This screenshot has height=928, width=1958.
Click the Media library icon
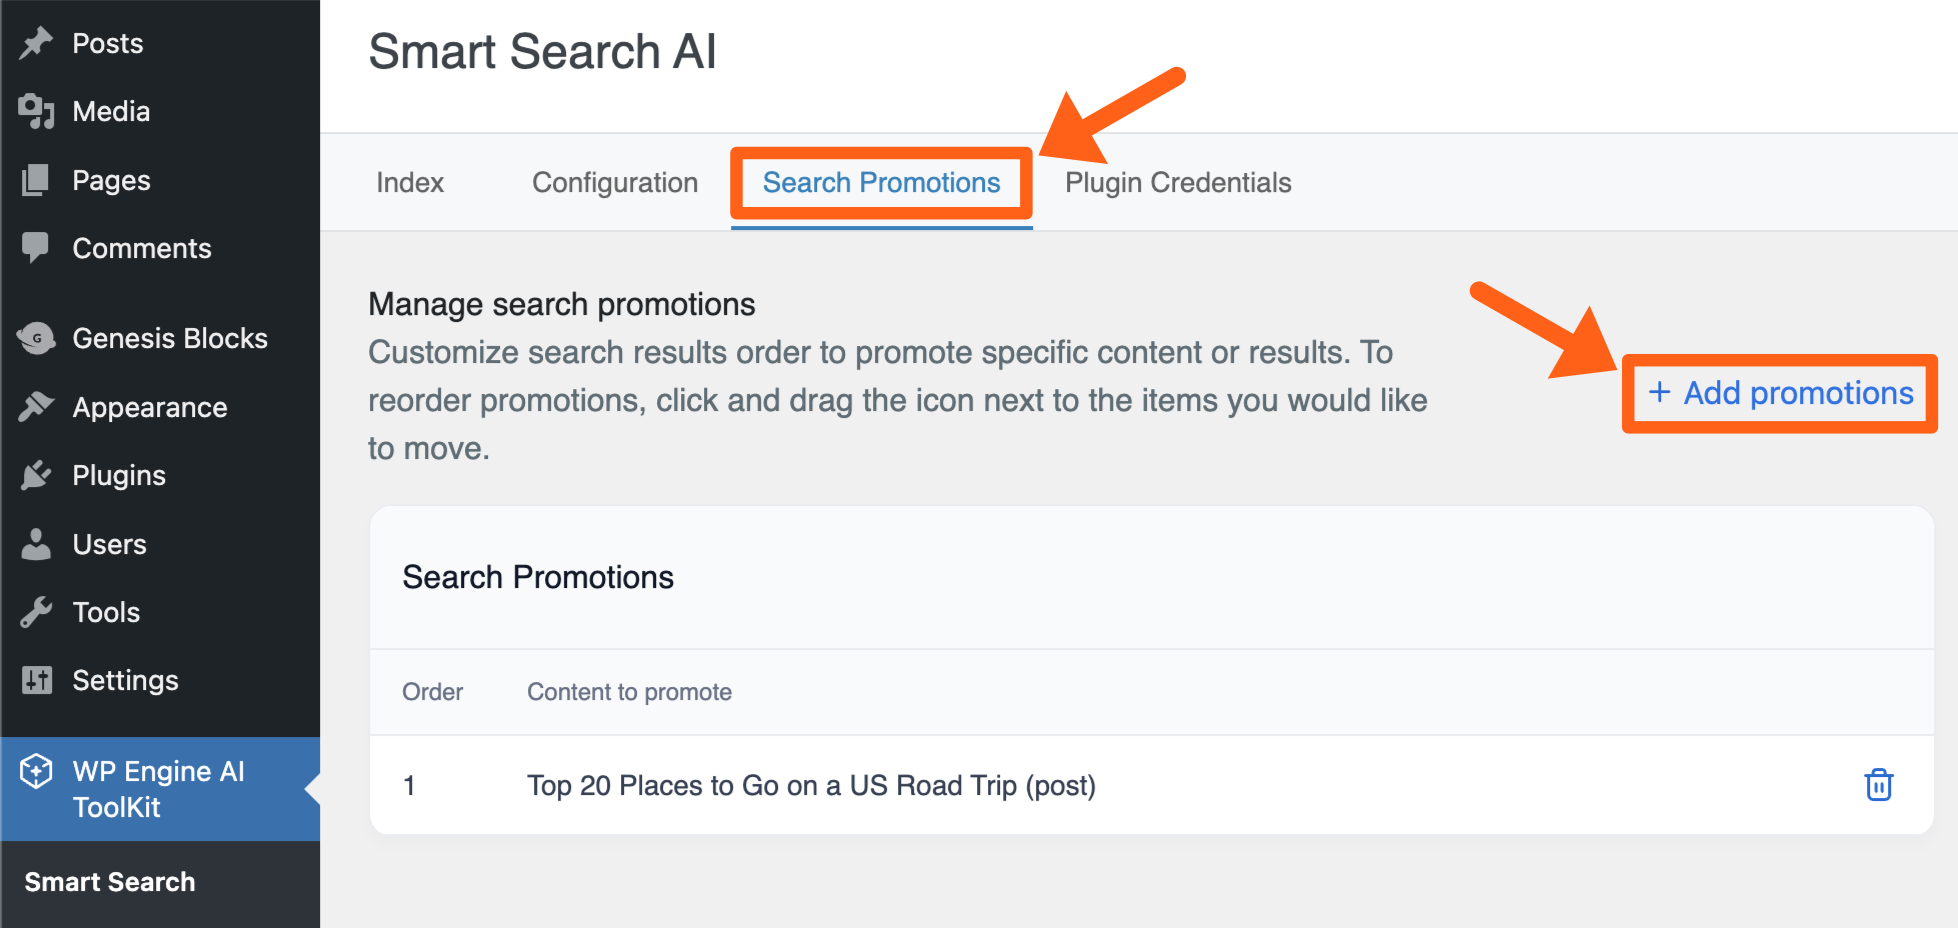36,111
